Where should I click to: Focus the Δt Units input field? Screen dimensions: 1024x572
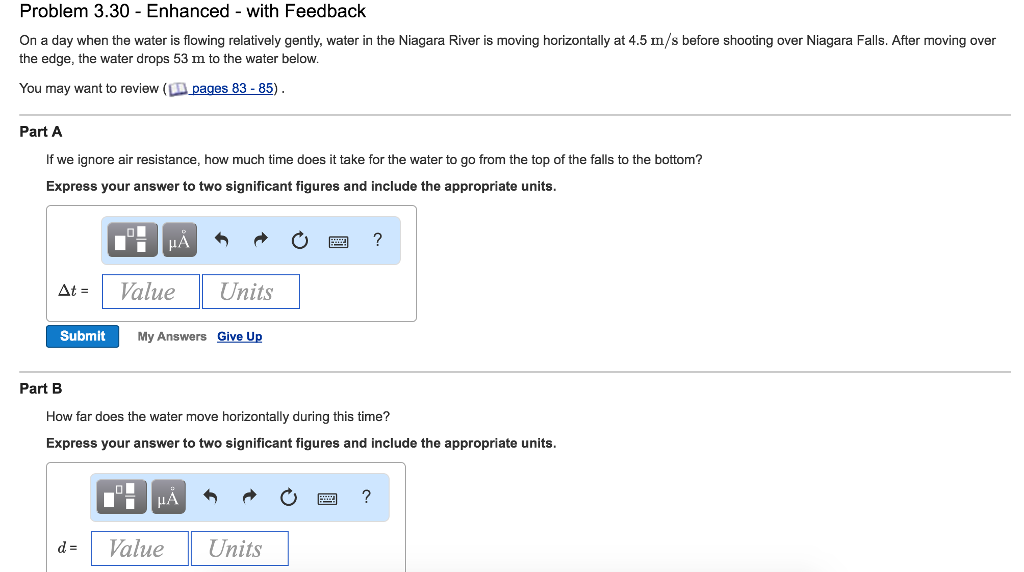251,291
